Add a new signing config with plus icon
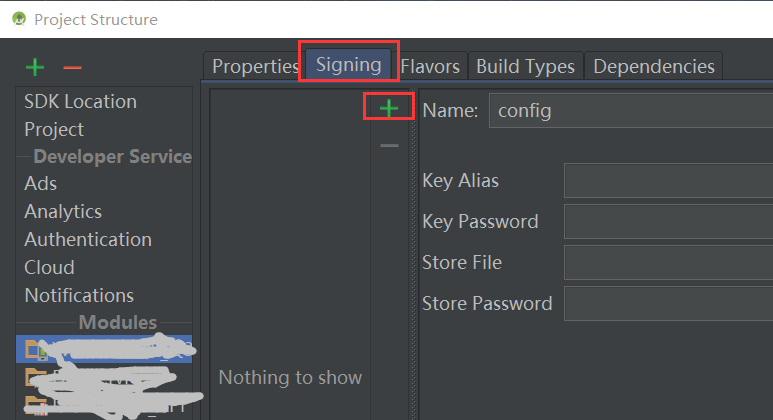 (389, 108)
